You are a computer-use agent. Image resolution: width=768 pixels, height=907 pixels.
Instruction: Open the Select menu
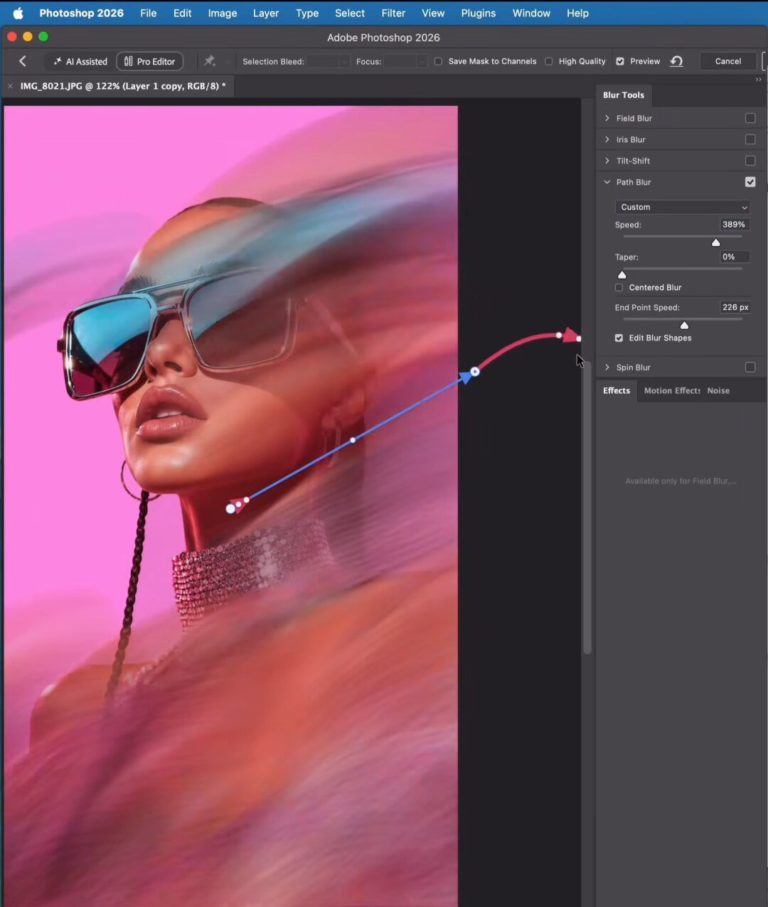(350, 13)
